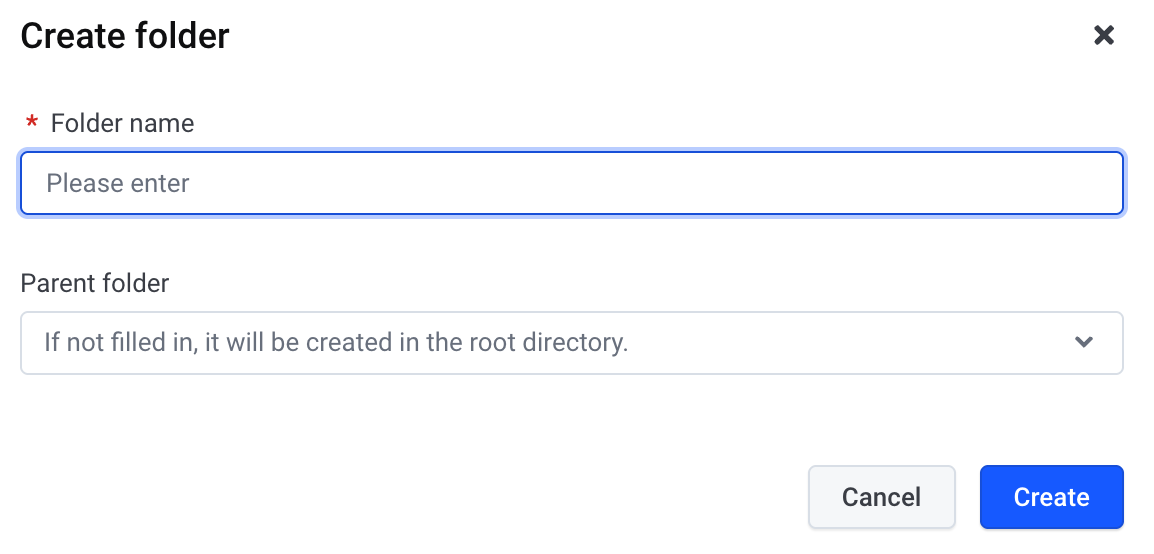Screen dimensions: 1154x554
Task: Dismiss dialog using the Cancel button
Action: pyautogui.click(x=882, y=497)
